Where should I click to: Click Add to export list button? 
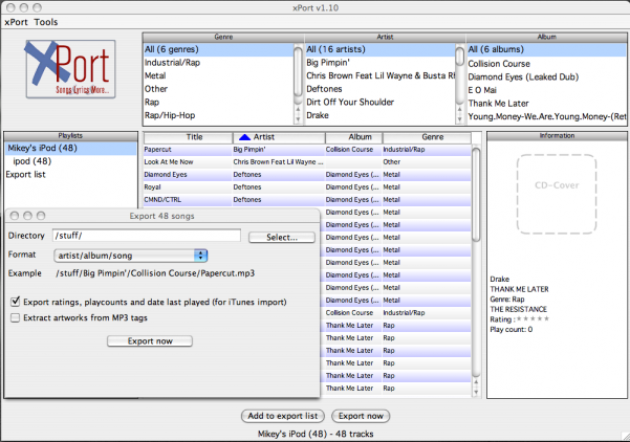(x=282, y=416)
